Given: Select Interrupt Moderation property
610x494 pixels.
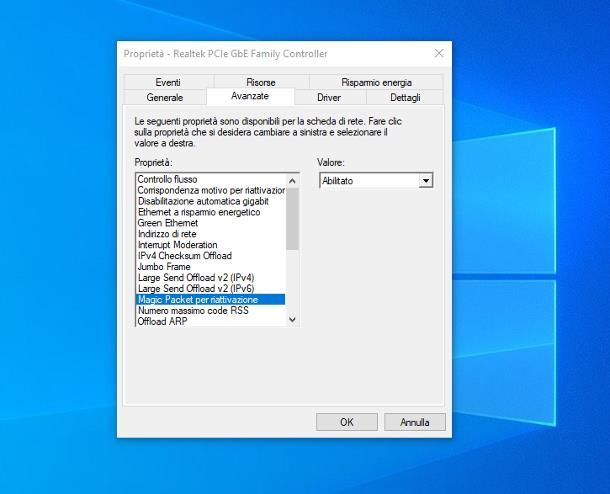Looking at the screenshot, I should 177,245.
